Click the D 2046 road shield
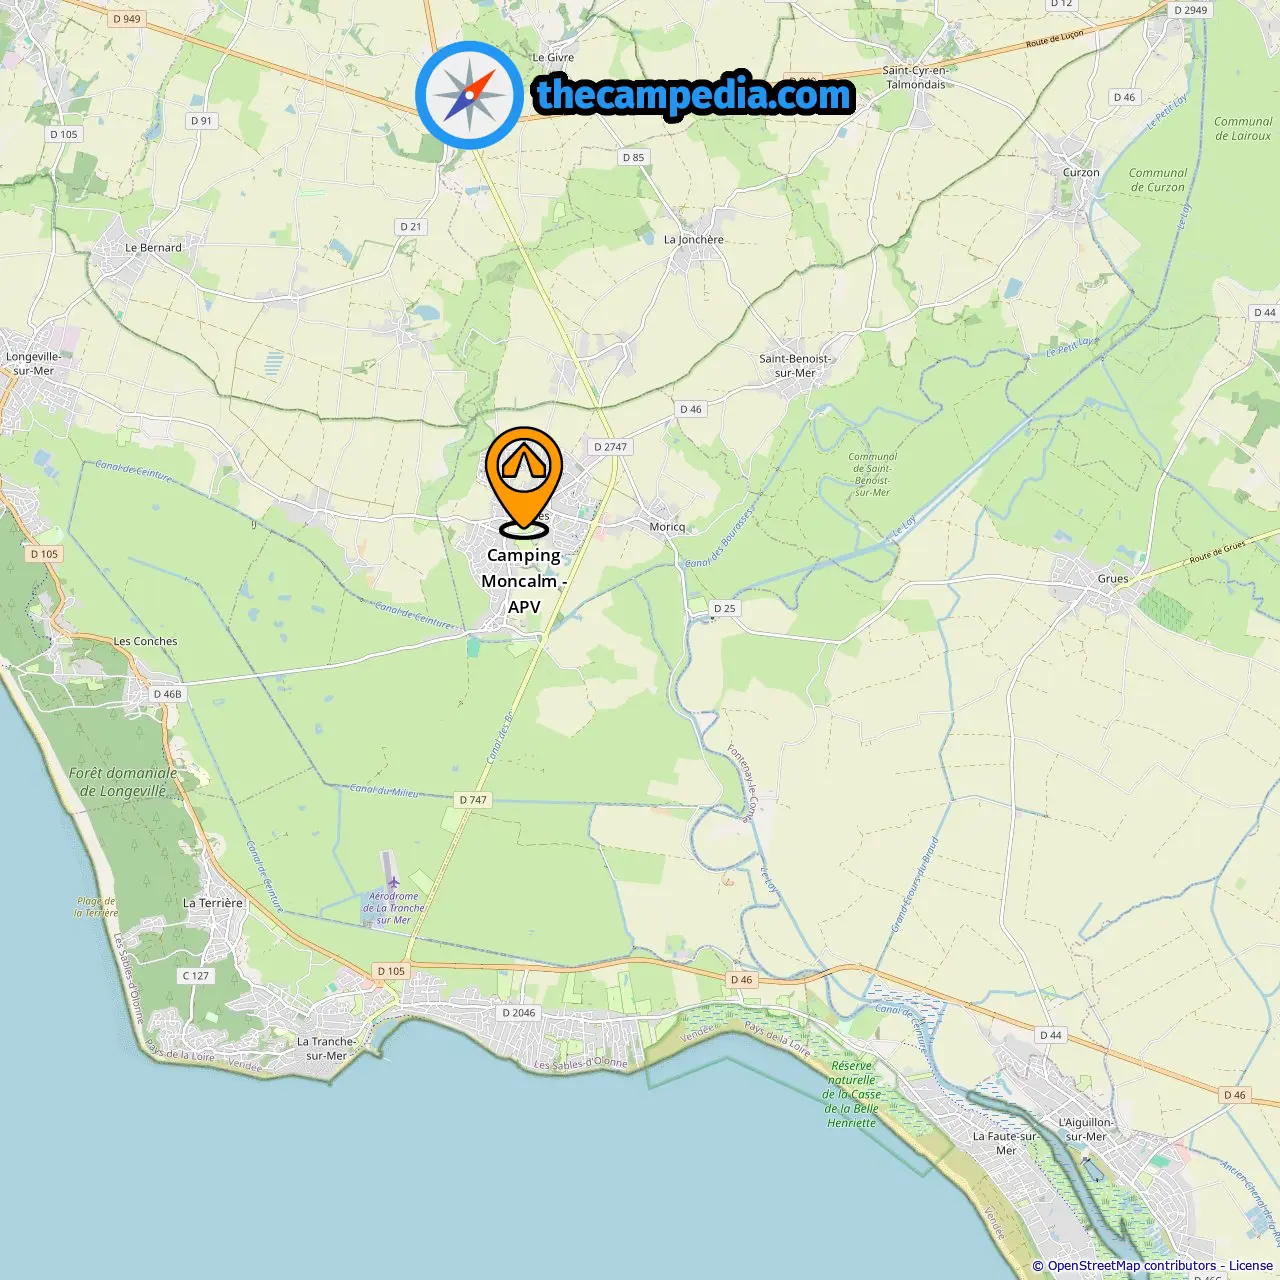The image size is (1280, 1280). (519, 1013)
